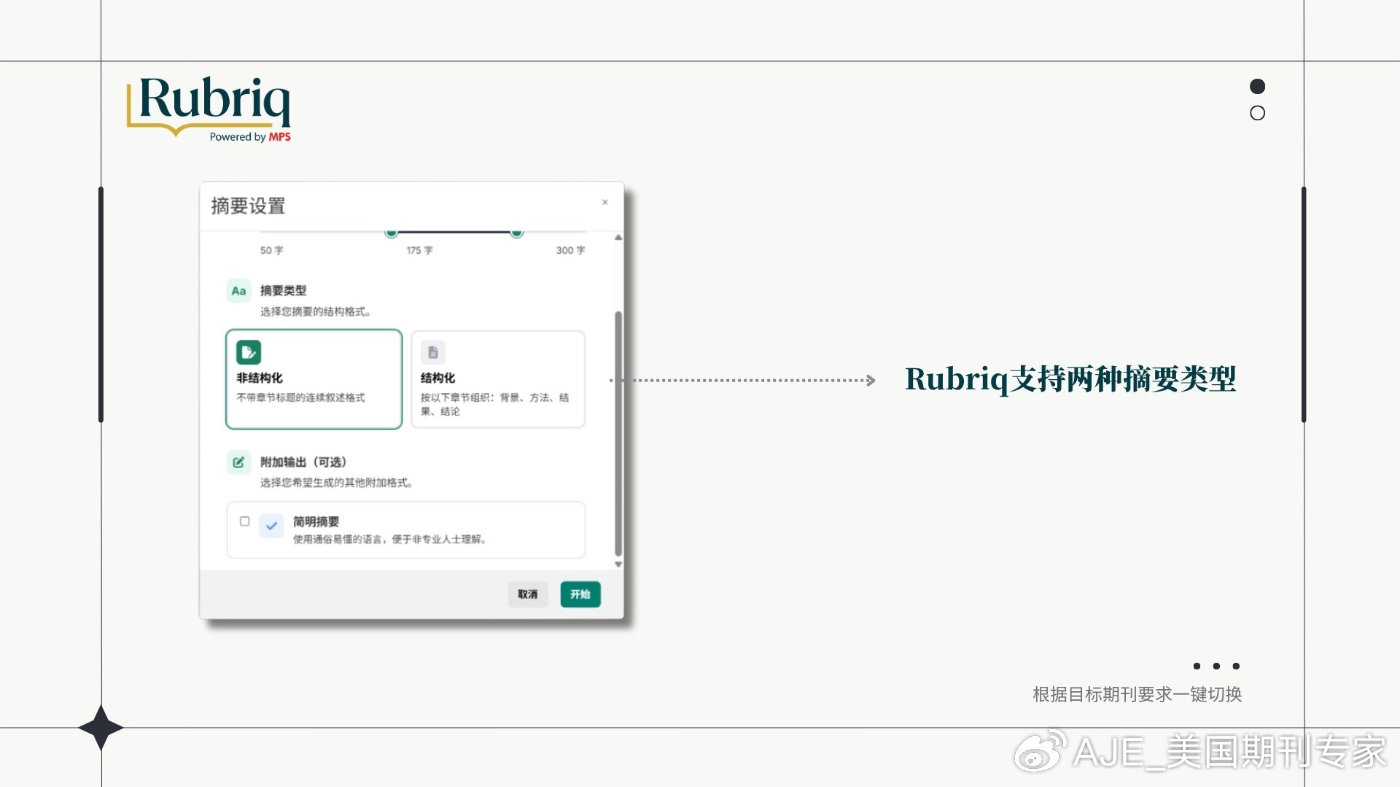Click the dialog's vertical scrollbar thumb
This screenshot has height=787, width=1400.
(x=618, y=433)
